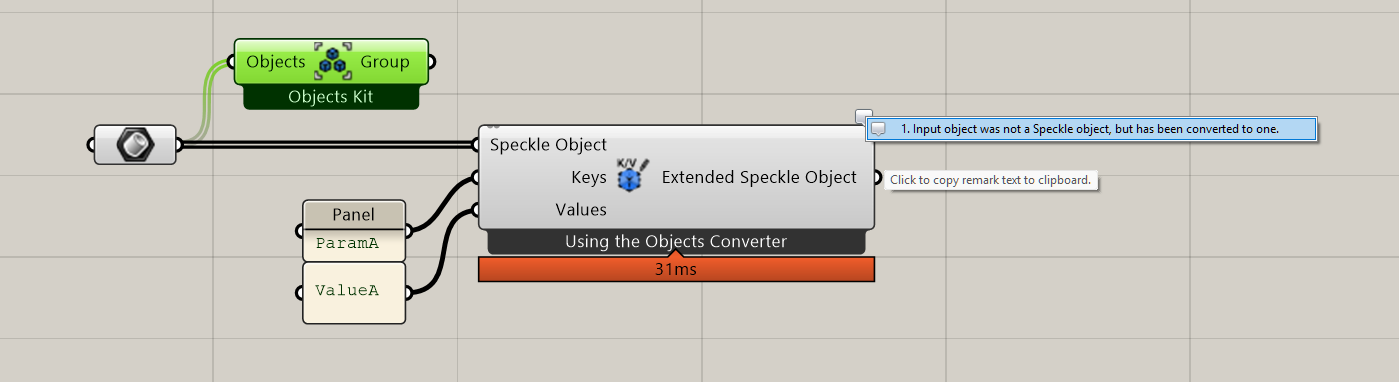The width and height of the screenshot is (1399, 382).
Task: Click the ParamA panel text
Action: [347, 243]
